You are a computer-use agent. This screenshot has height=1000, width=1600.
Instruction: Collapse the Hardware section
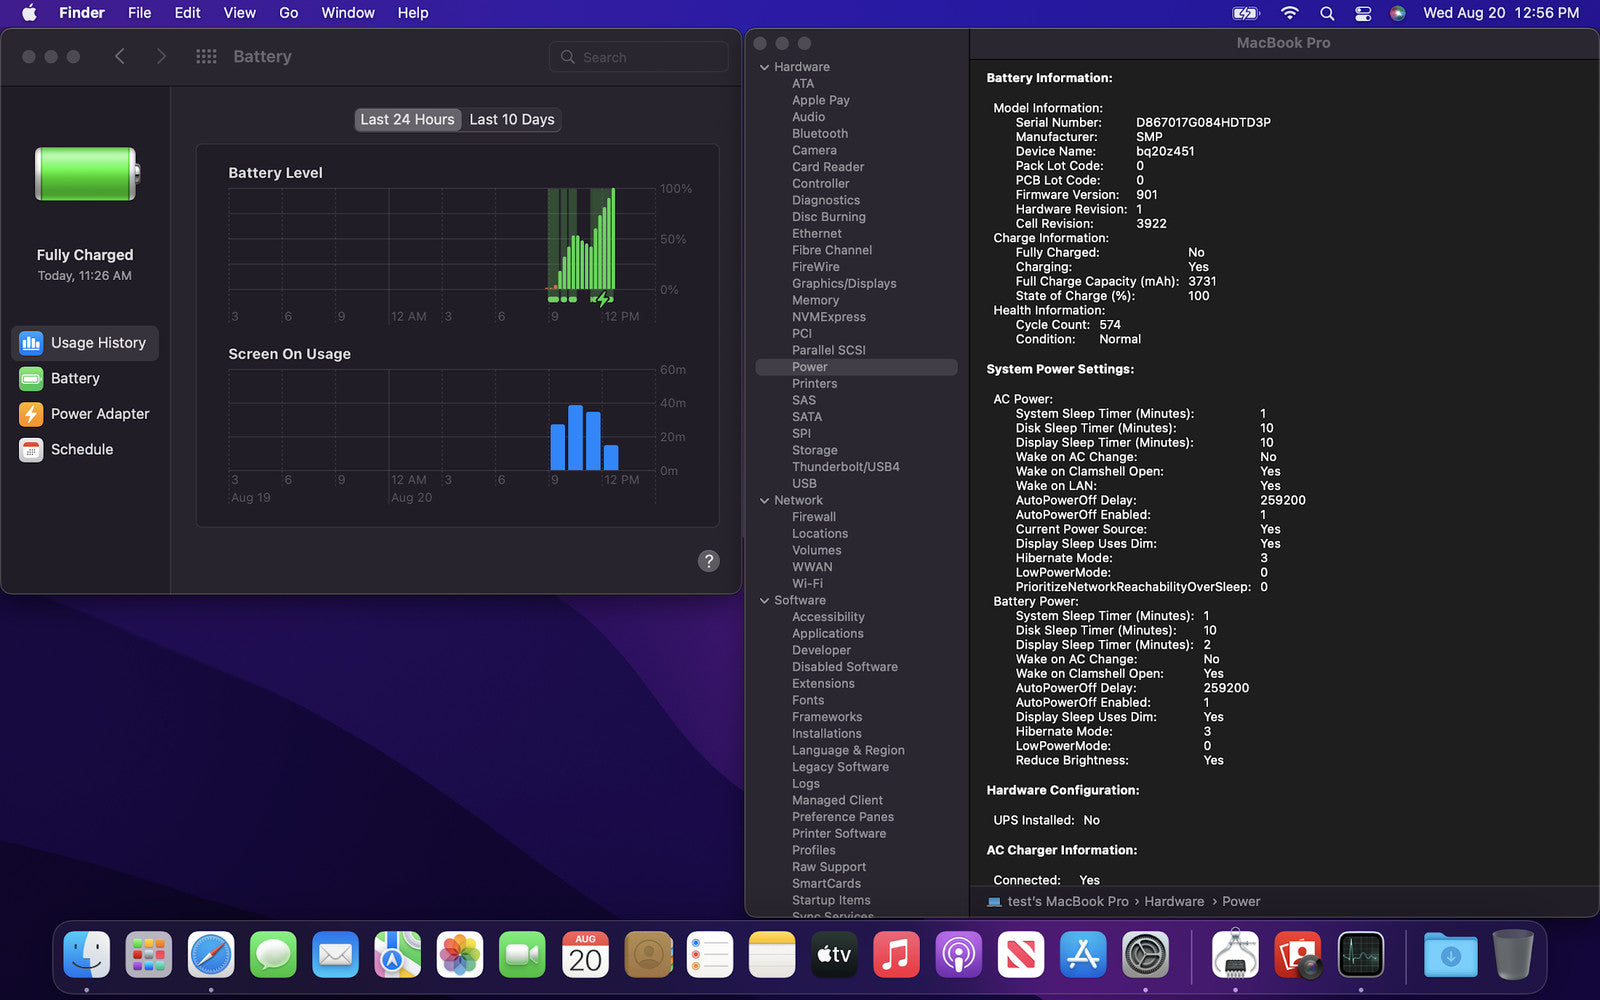pyautogui.click(x=765, y=67)
